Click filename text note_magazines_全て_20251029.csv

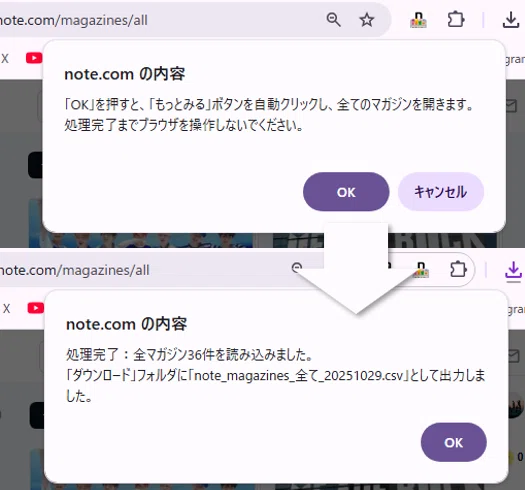[299, 375]
